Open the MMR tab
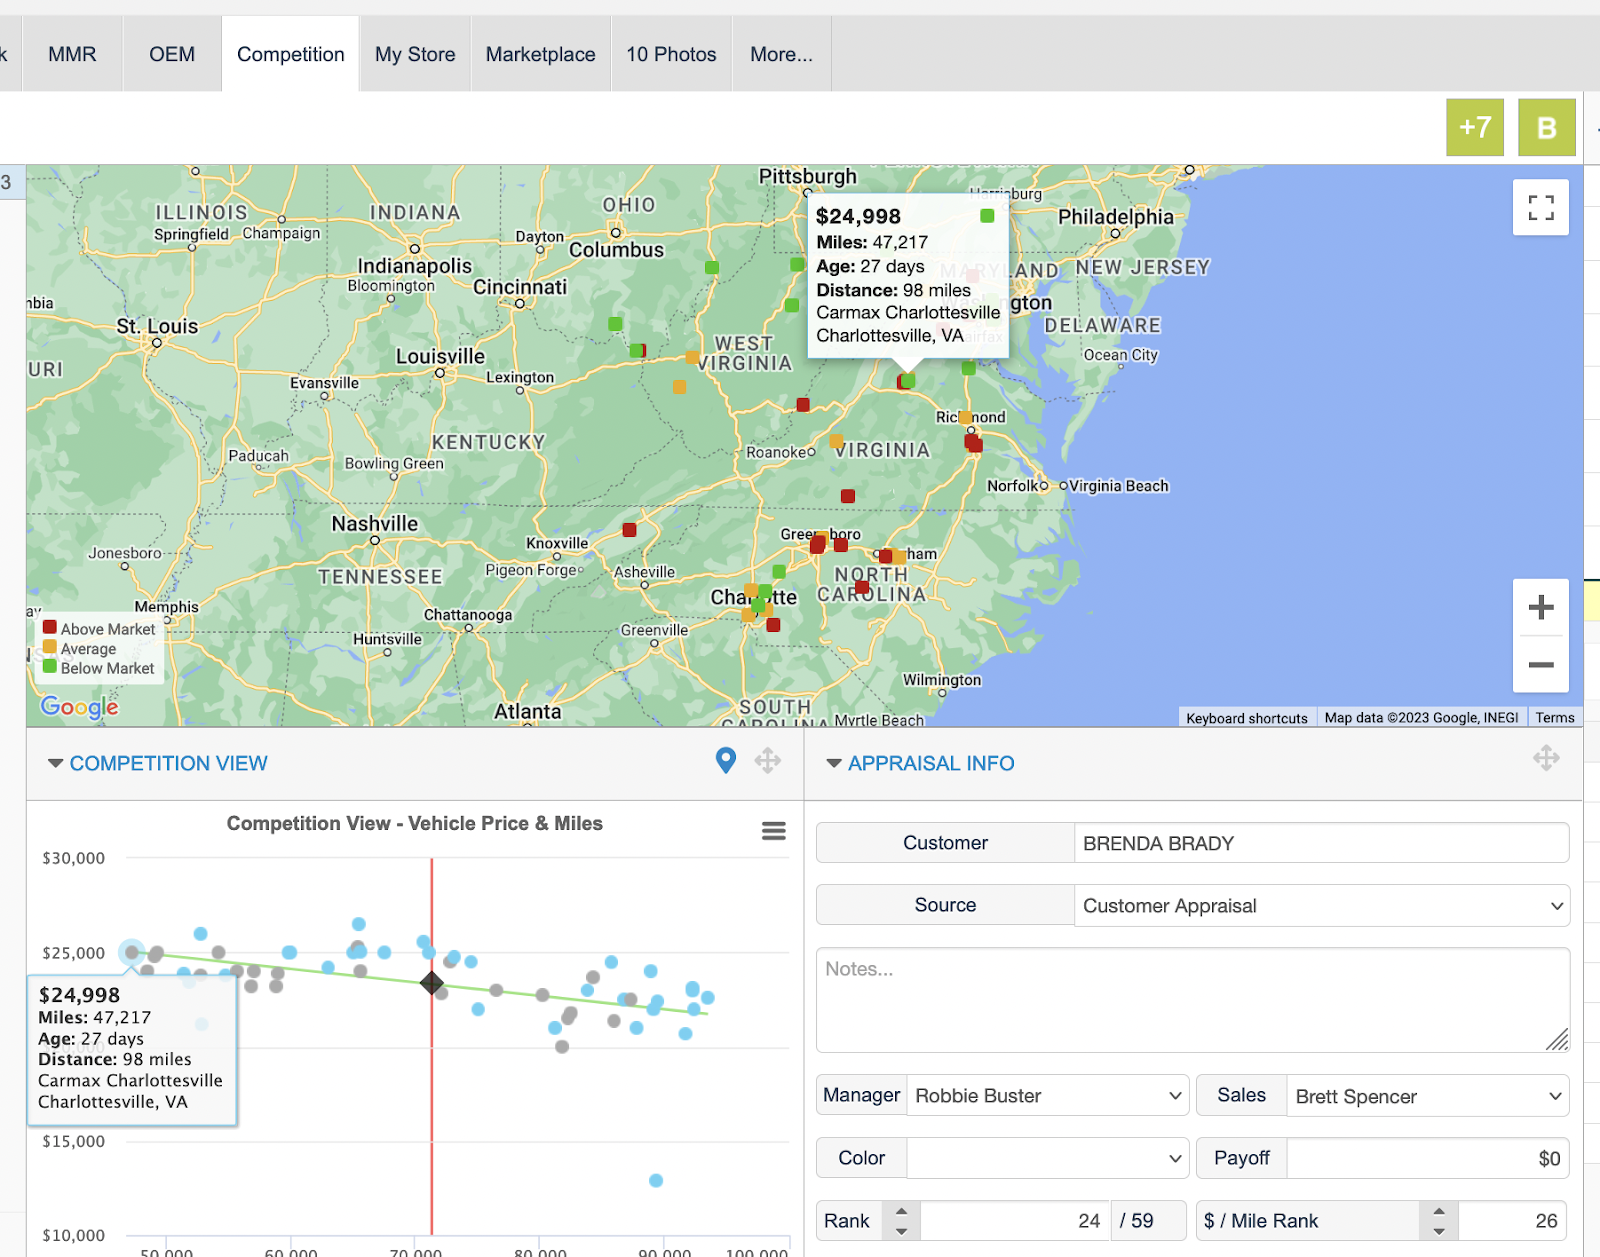1600x1257 pixels. tap(72, 55)
